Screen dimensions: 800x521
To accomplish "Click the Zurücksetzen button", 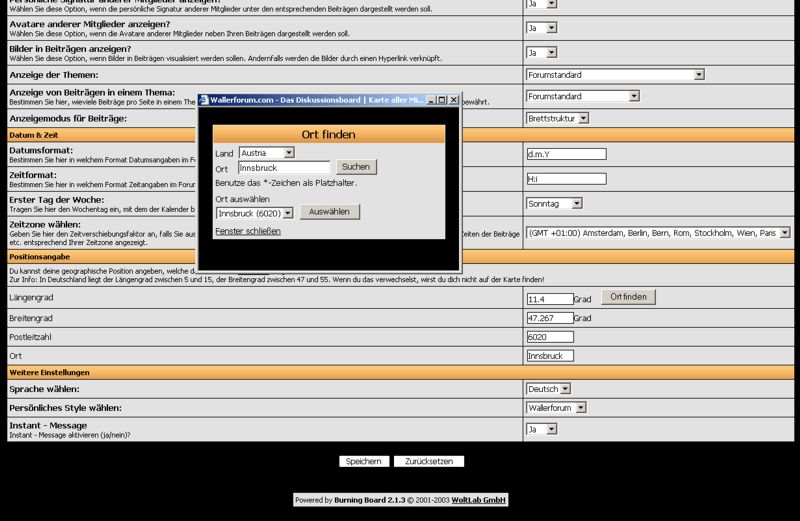I will (x=428, y=461).
